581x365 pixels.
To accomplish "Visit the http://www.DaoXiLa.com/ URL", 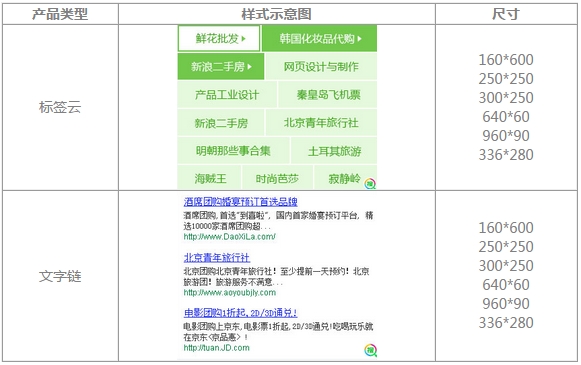I will (229, 237).
